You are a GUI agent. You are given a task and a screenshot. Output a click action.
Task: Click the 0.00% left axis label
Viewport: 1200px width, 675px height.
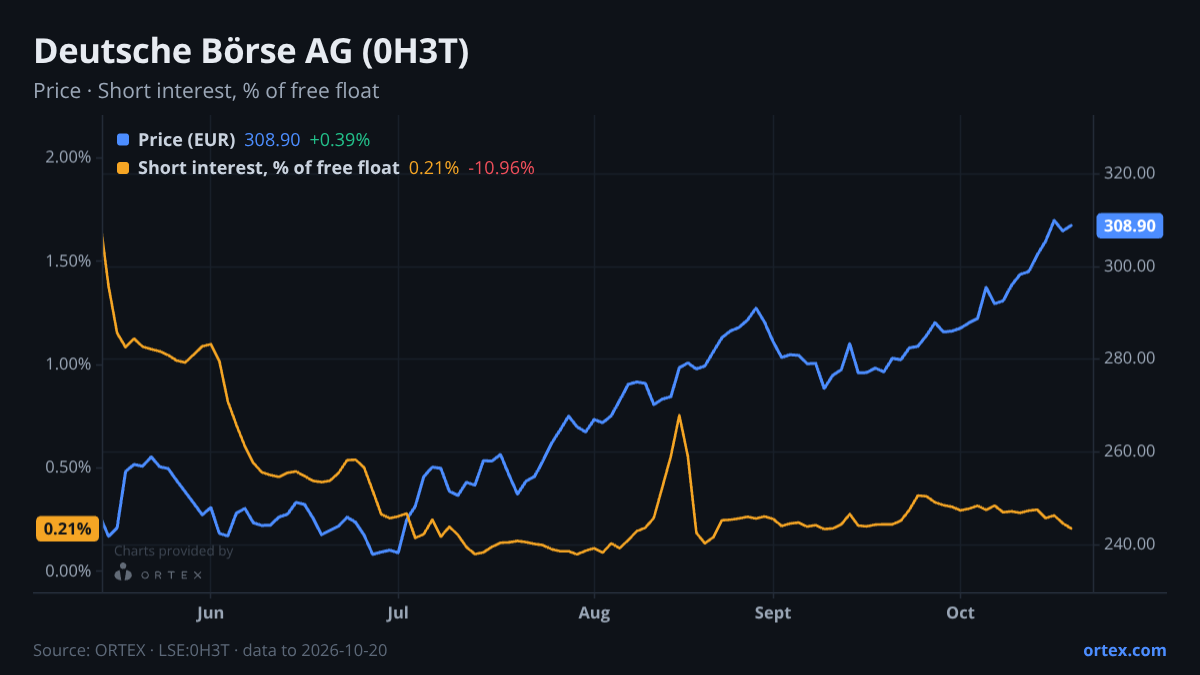pyautogui.click(x=69, y=571)
